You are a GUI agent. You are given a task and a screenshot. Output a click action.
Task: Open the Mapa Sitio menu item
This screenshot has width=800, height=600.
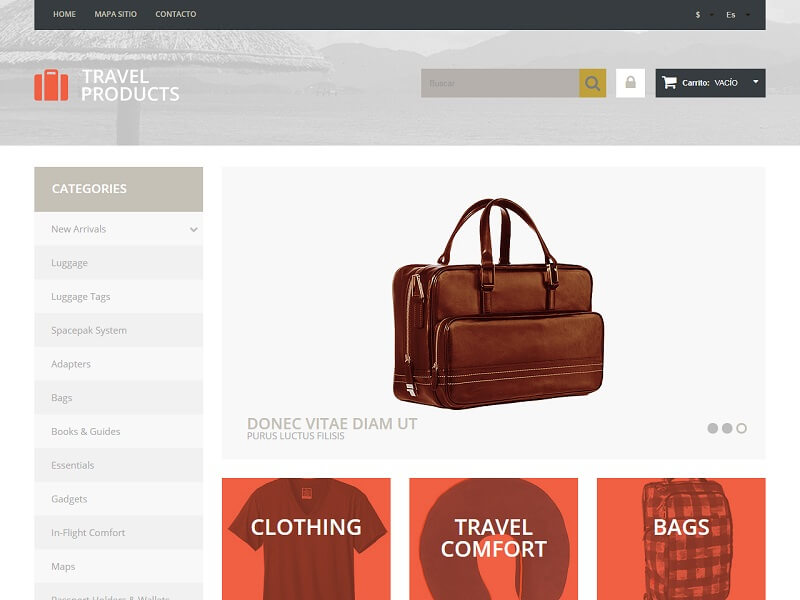[x=115, y=14]
